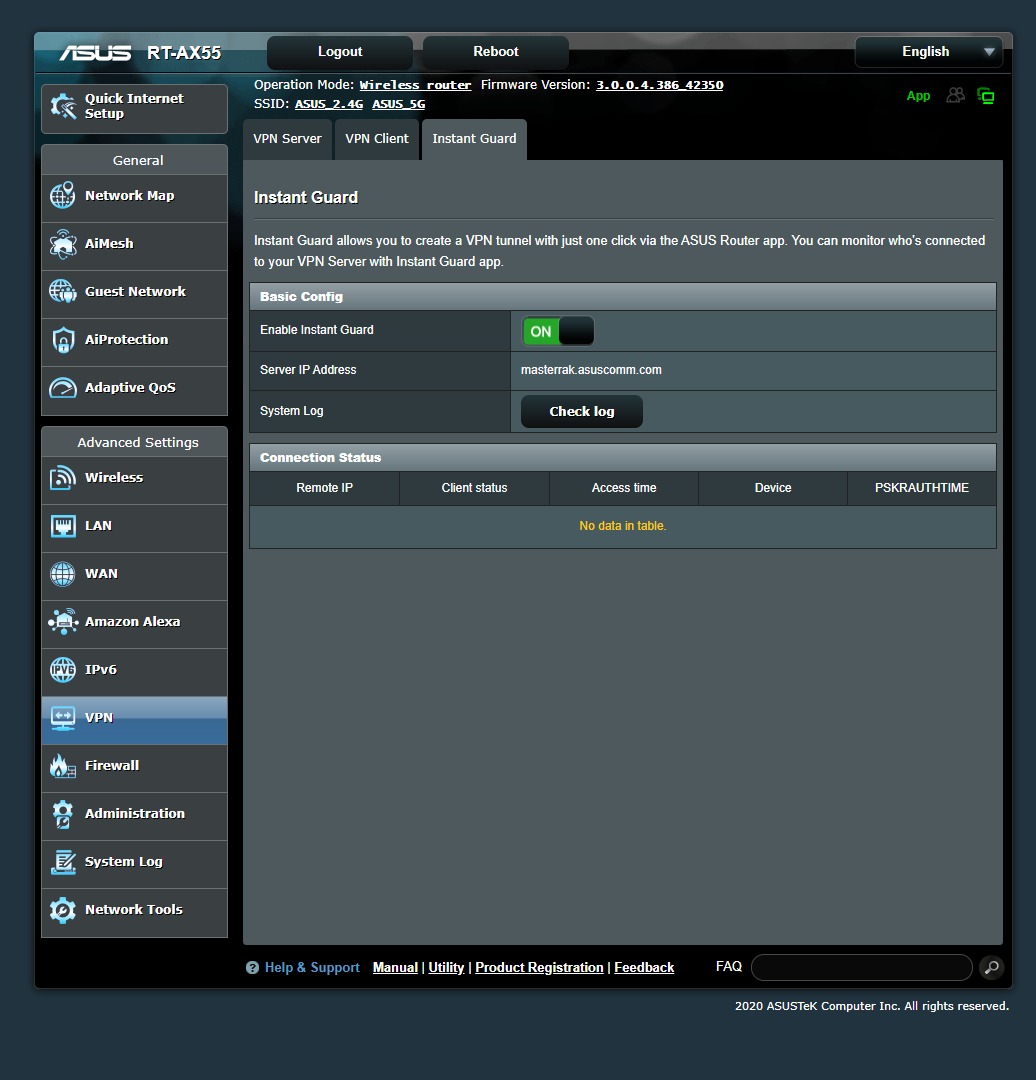Click the Network Map menu label
This screenshot has width=1036, height=1080.
click(x=130, y=196)
